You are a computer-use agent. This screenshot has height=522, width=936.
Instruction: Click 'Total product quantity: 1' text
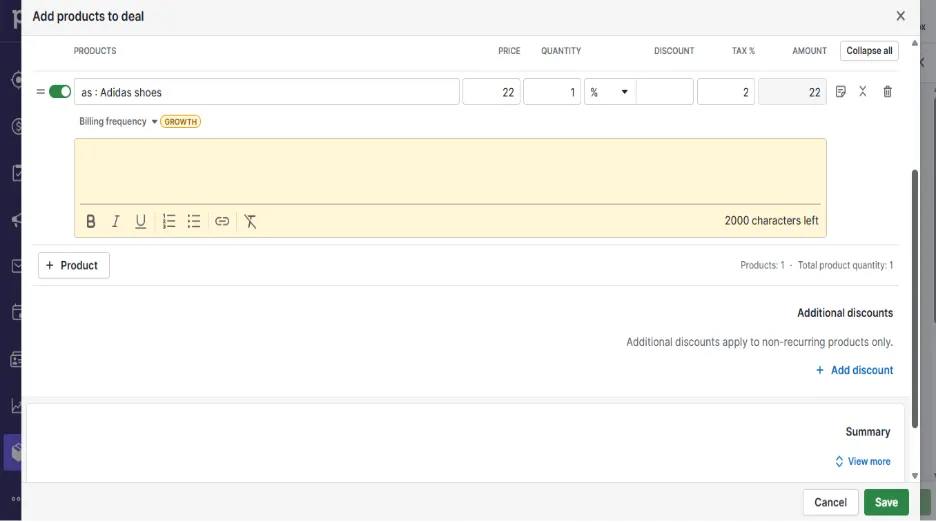click(x=845, y=265)
